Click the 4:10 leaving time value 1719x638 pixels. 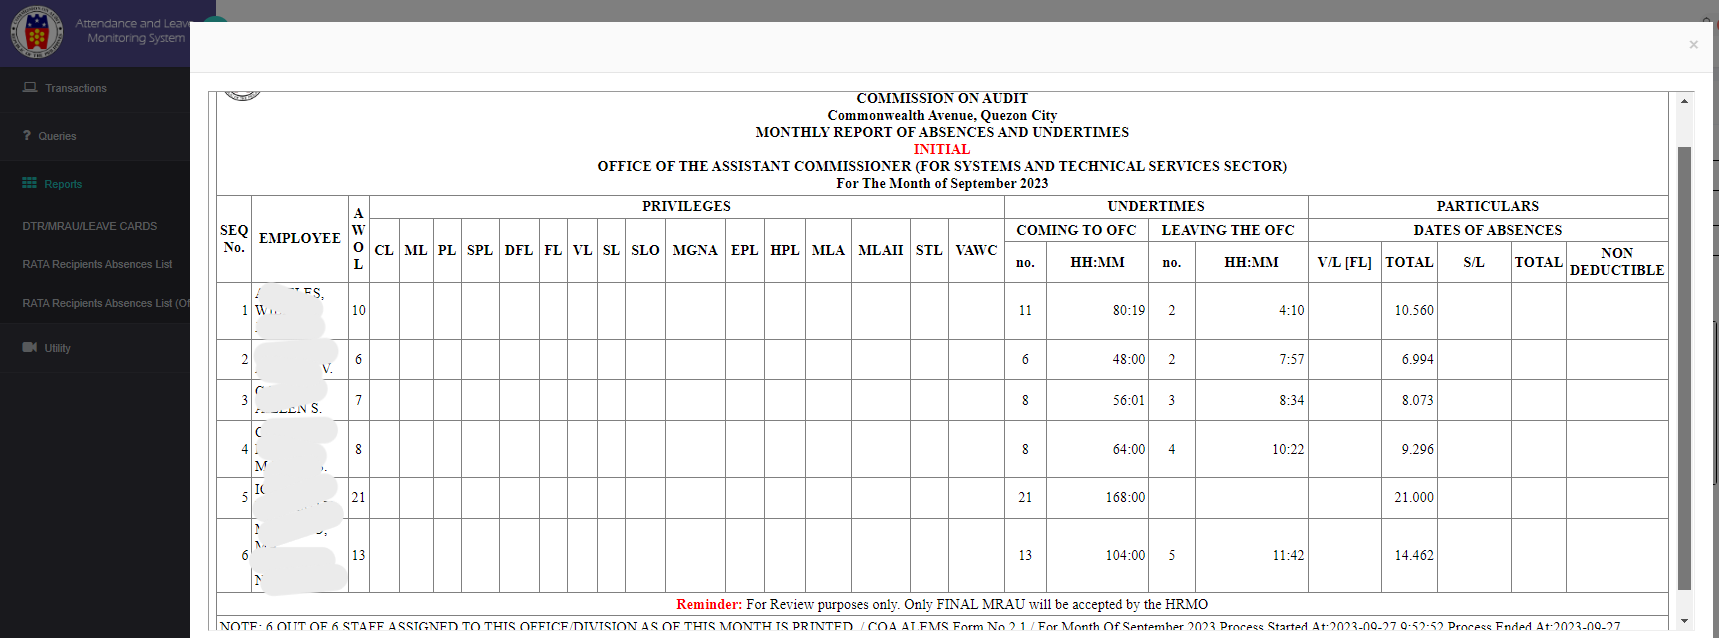(x=1291, y=311)
